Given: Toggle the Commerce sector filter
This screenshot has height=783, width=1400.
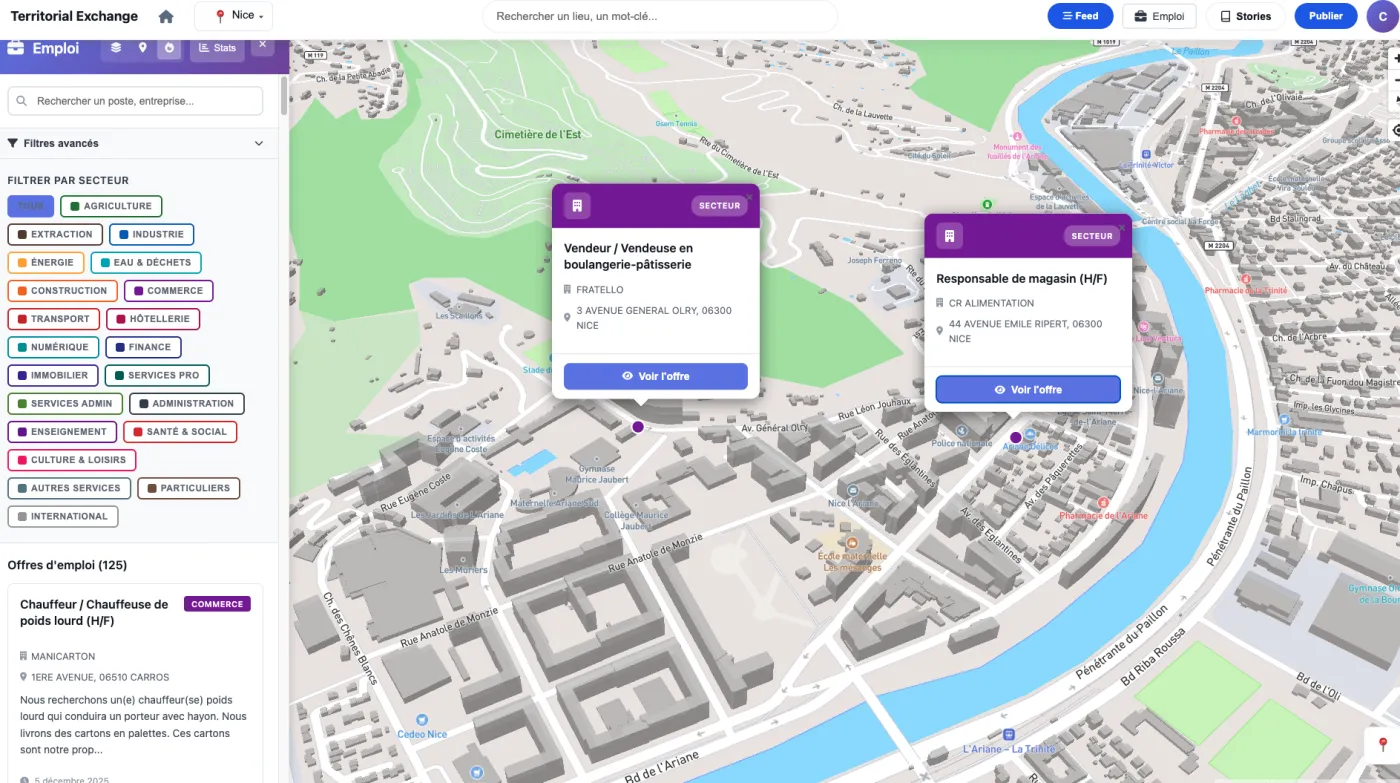Looking at the screenshot, I should click(168, 291).
